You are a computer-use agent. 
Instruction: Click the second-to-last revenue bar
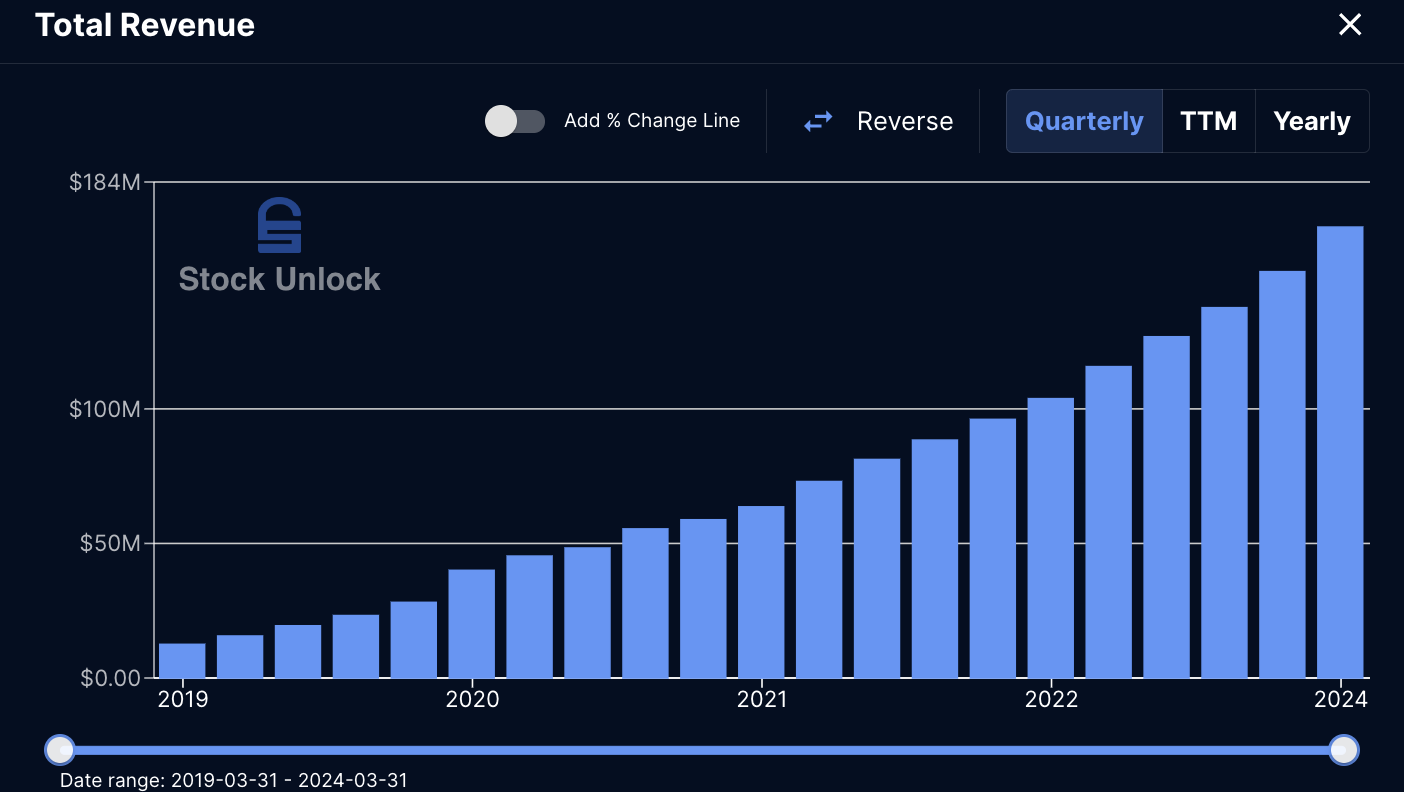pos(1282,474)
